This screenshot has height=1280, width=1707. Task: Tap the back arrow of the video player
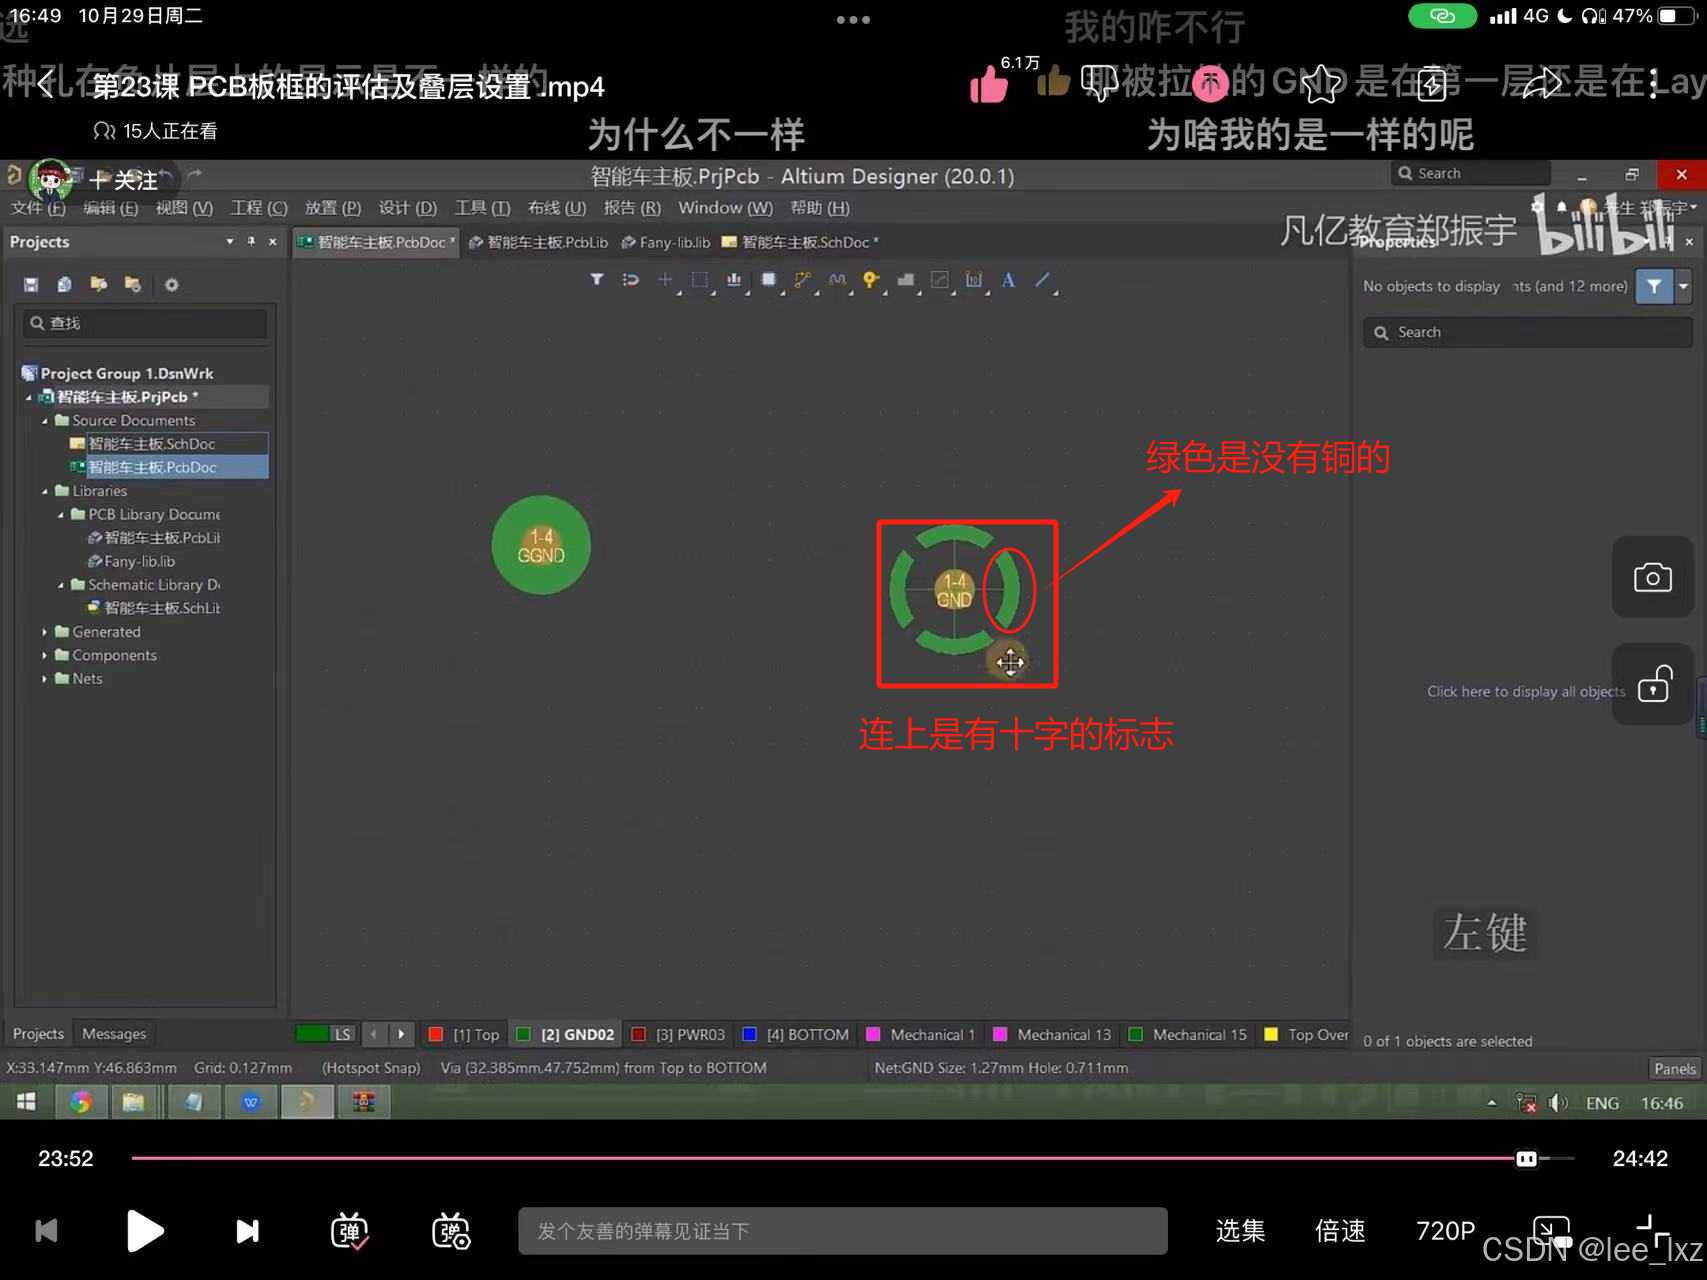45,85
